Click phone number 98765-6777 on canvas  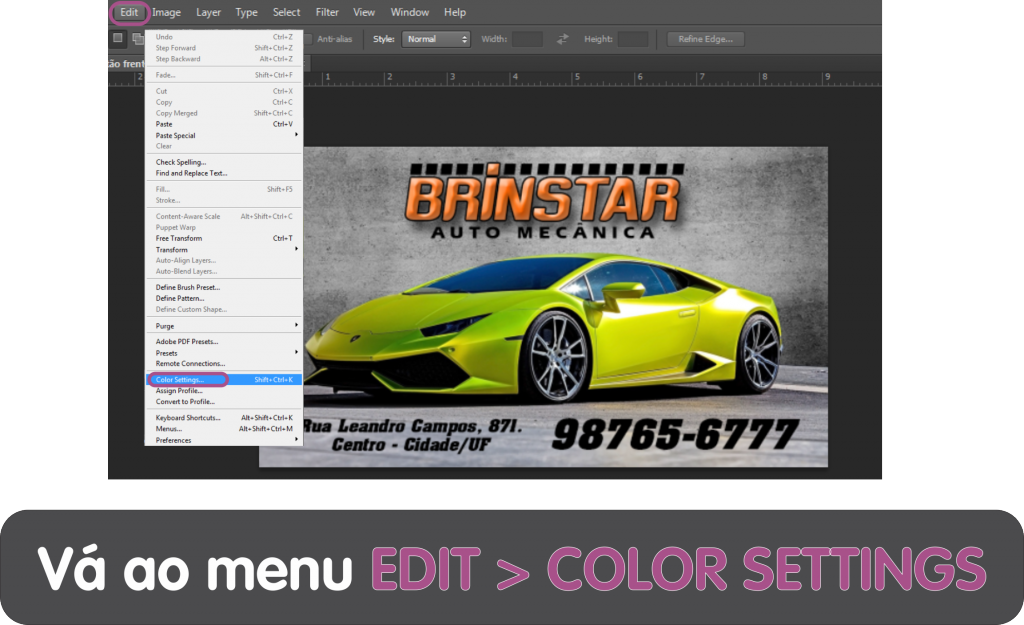tap(675, 434)
